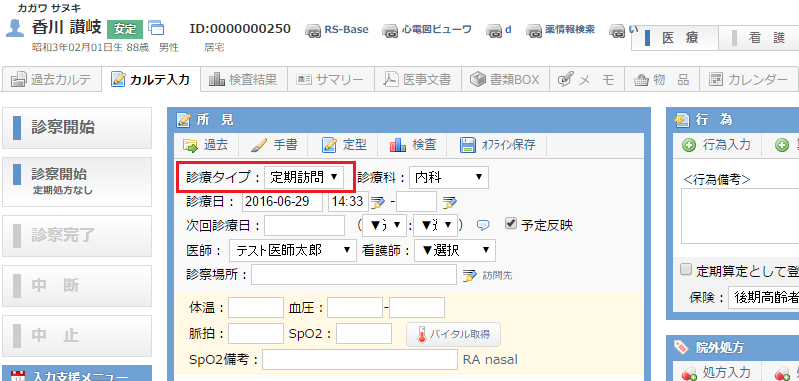Click the 中止 button
Screen dimensions: 799x381
77,336
